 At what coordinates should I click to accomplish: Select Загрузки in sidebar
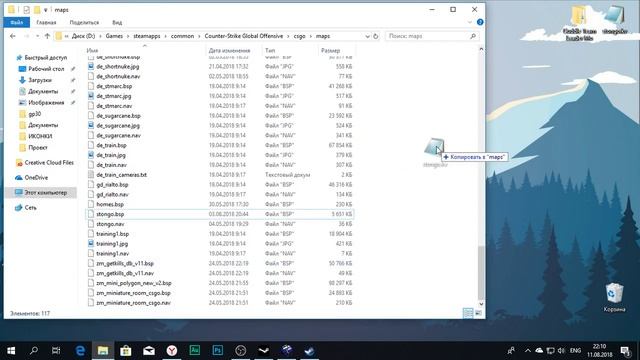click(x=40, y=80)
